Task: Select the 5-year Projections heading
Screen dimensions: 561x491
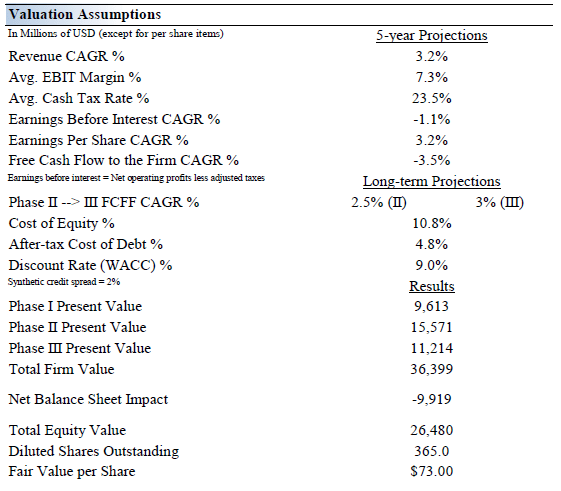Action: tap(431, 35)
